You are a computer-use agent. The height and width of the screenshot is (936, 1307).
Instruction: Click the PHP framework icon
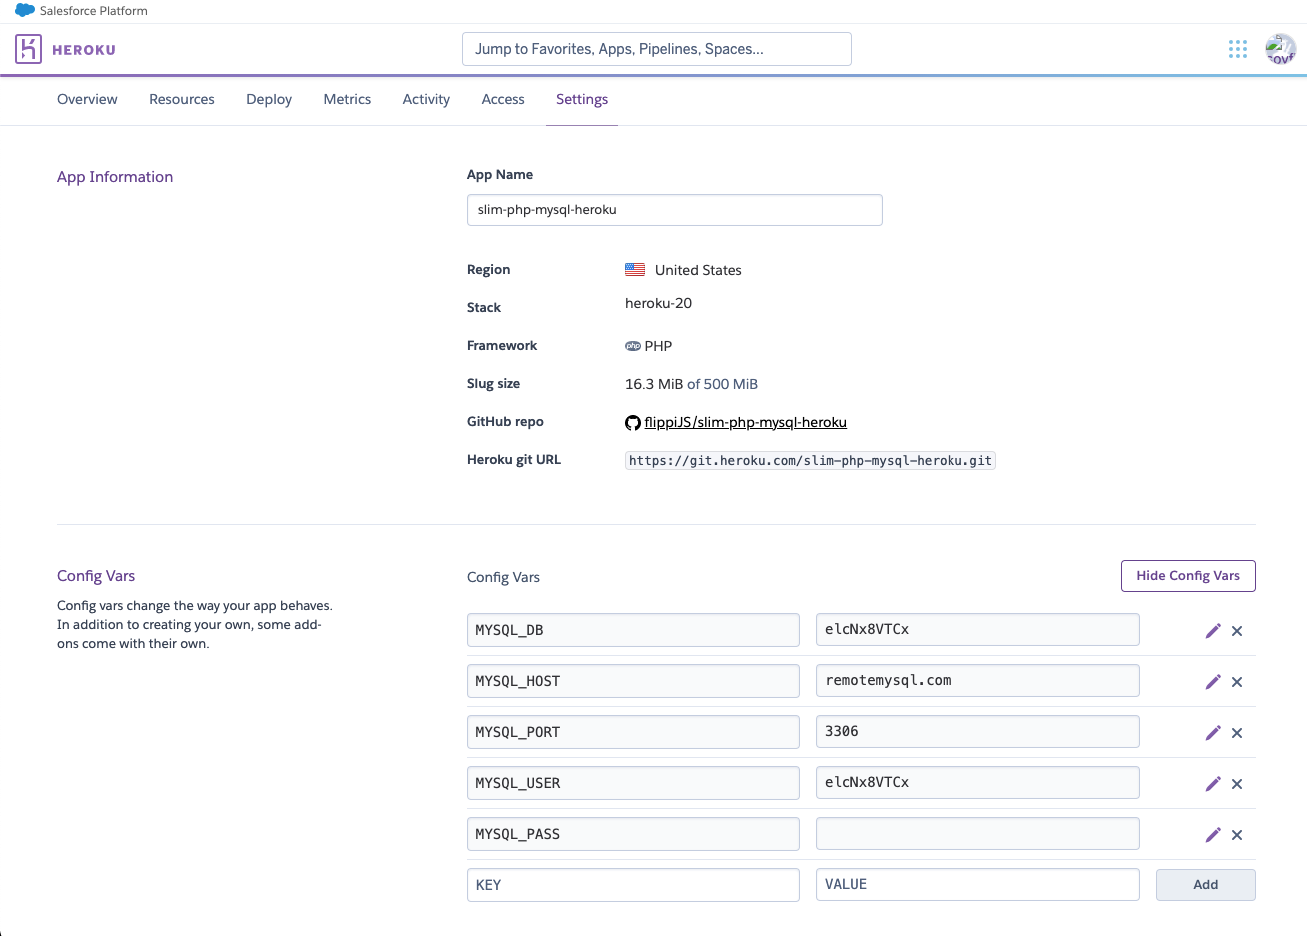tap(633, 346)
